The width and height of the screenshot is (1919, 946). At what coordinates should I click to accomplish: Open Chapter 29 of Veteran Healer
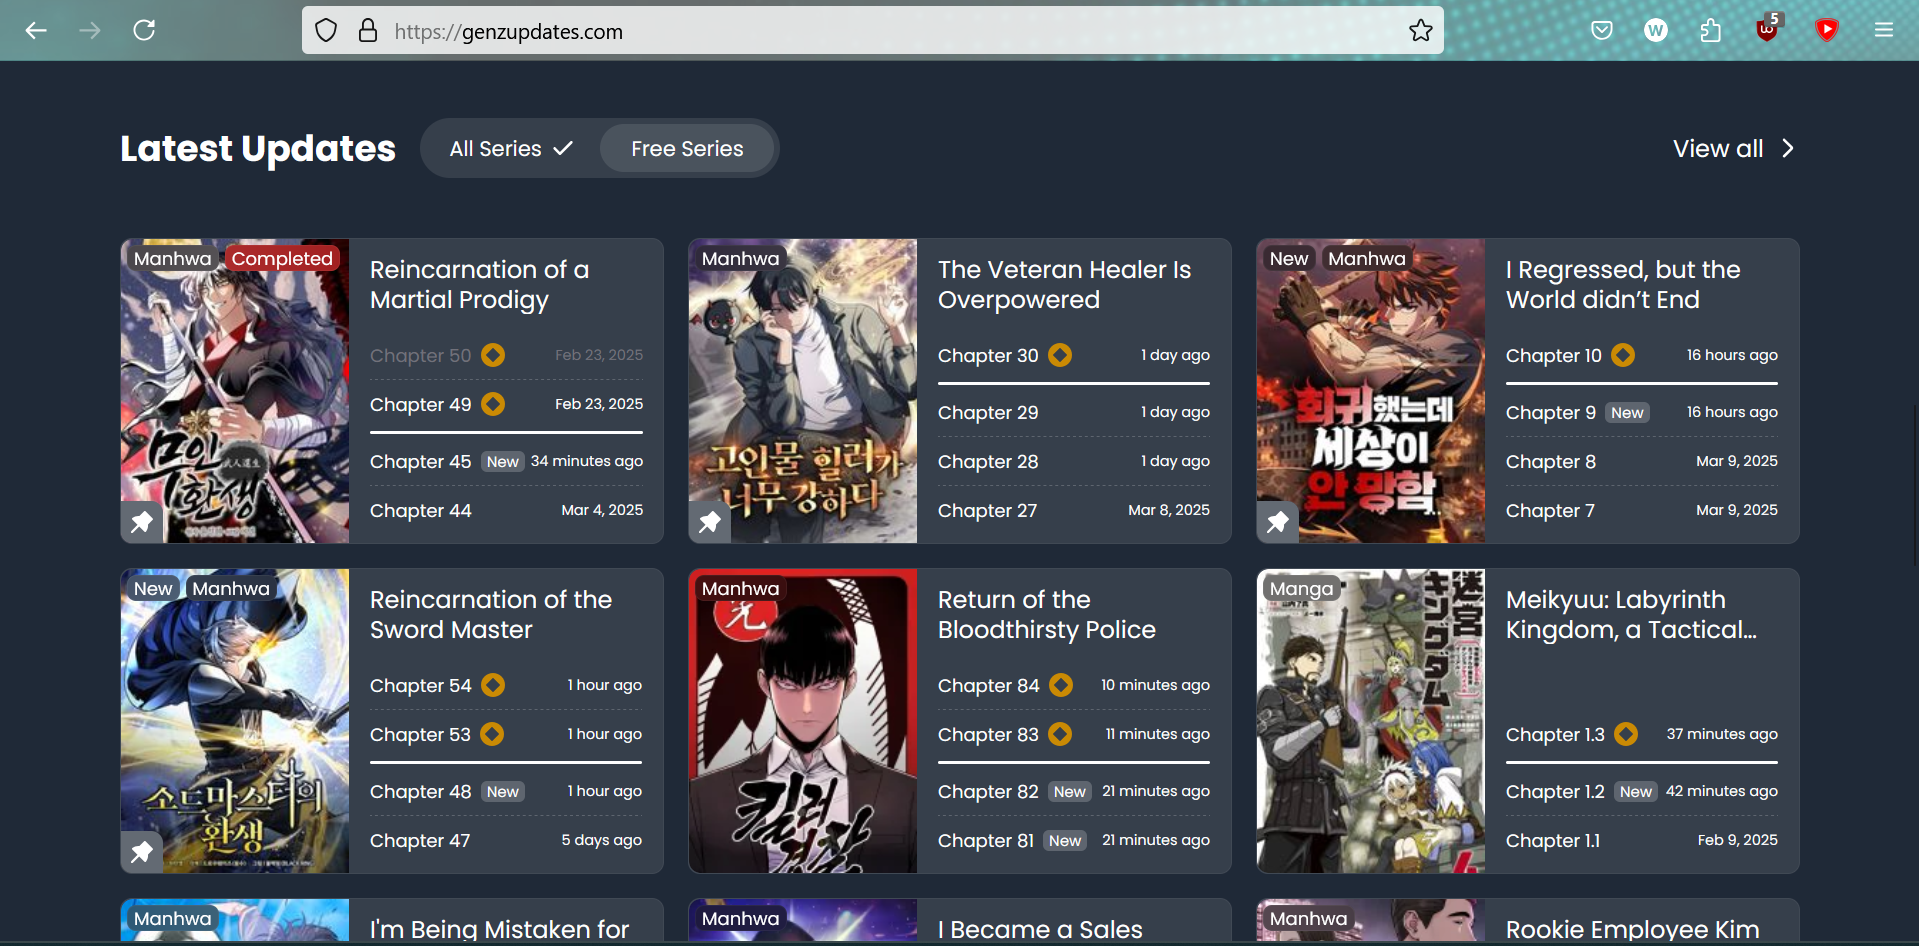pos(988,413)
